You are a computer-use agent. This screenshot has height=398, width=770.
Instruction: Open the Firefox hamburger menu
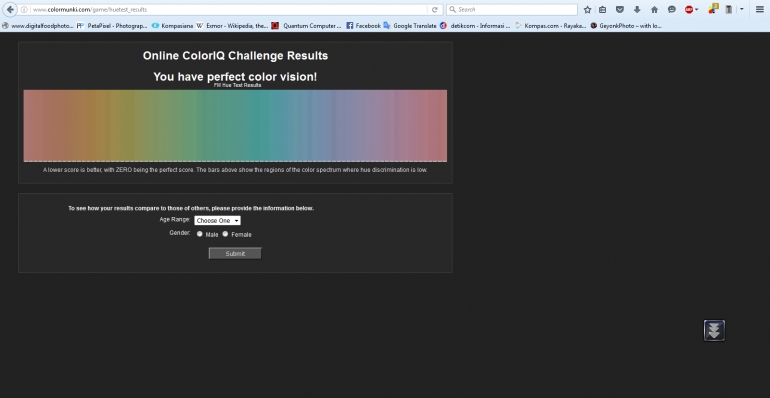(760, 9)
